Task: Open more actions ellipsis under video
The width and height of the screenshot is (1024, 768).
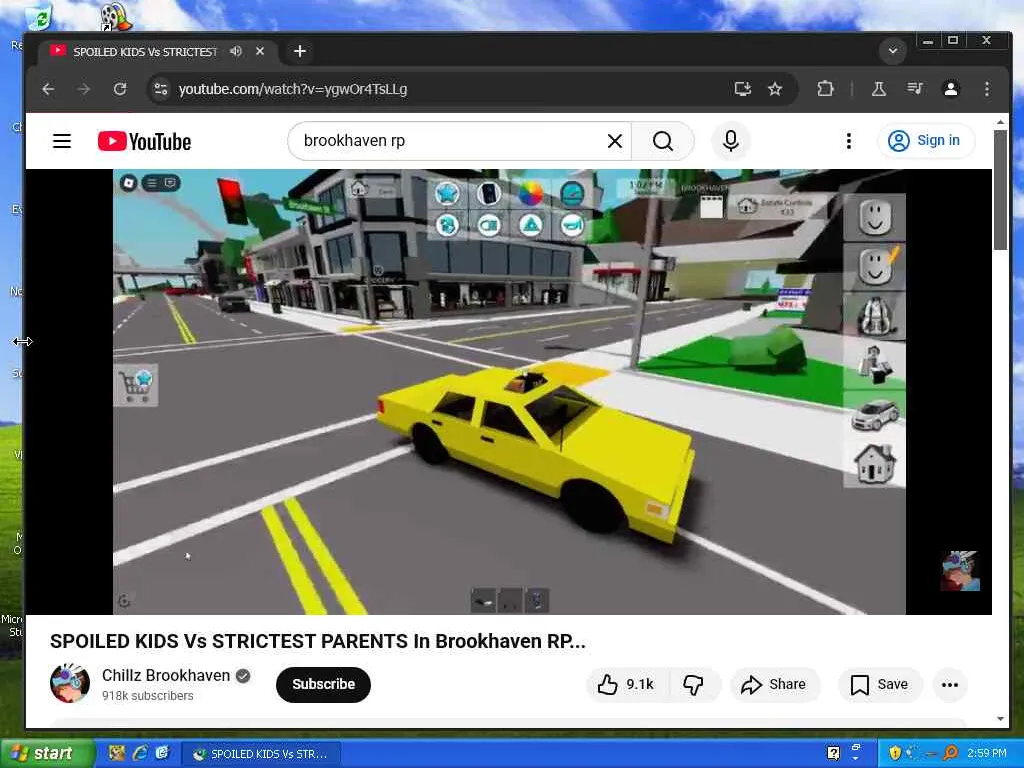Action: (x=950, y=684)
